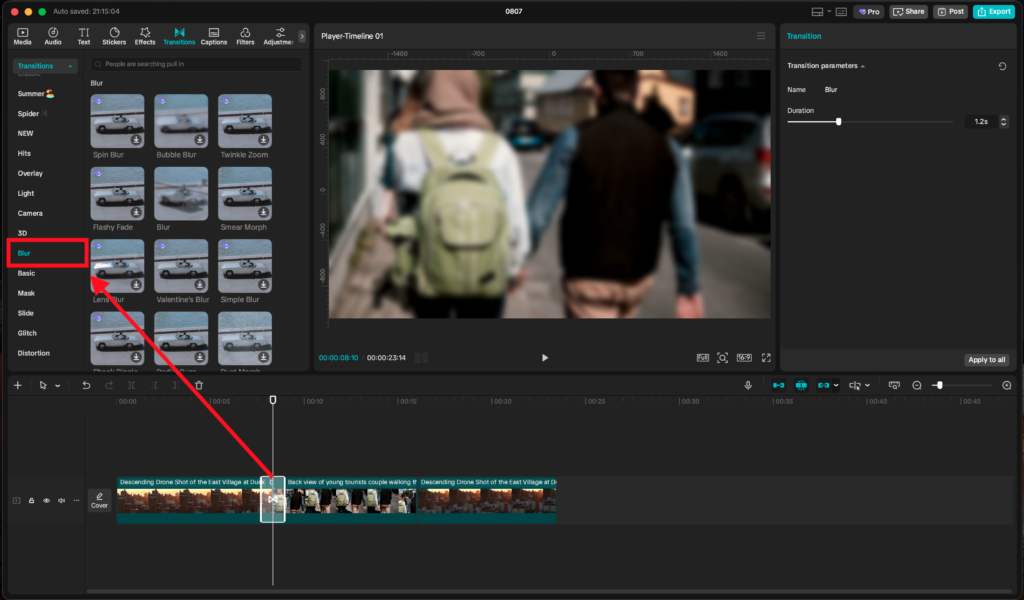Reset transition parameters
The width and height of the screenshot is (1024, 600).
[x=1002, y=66]
